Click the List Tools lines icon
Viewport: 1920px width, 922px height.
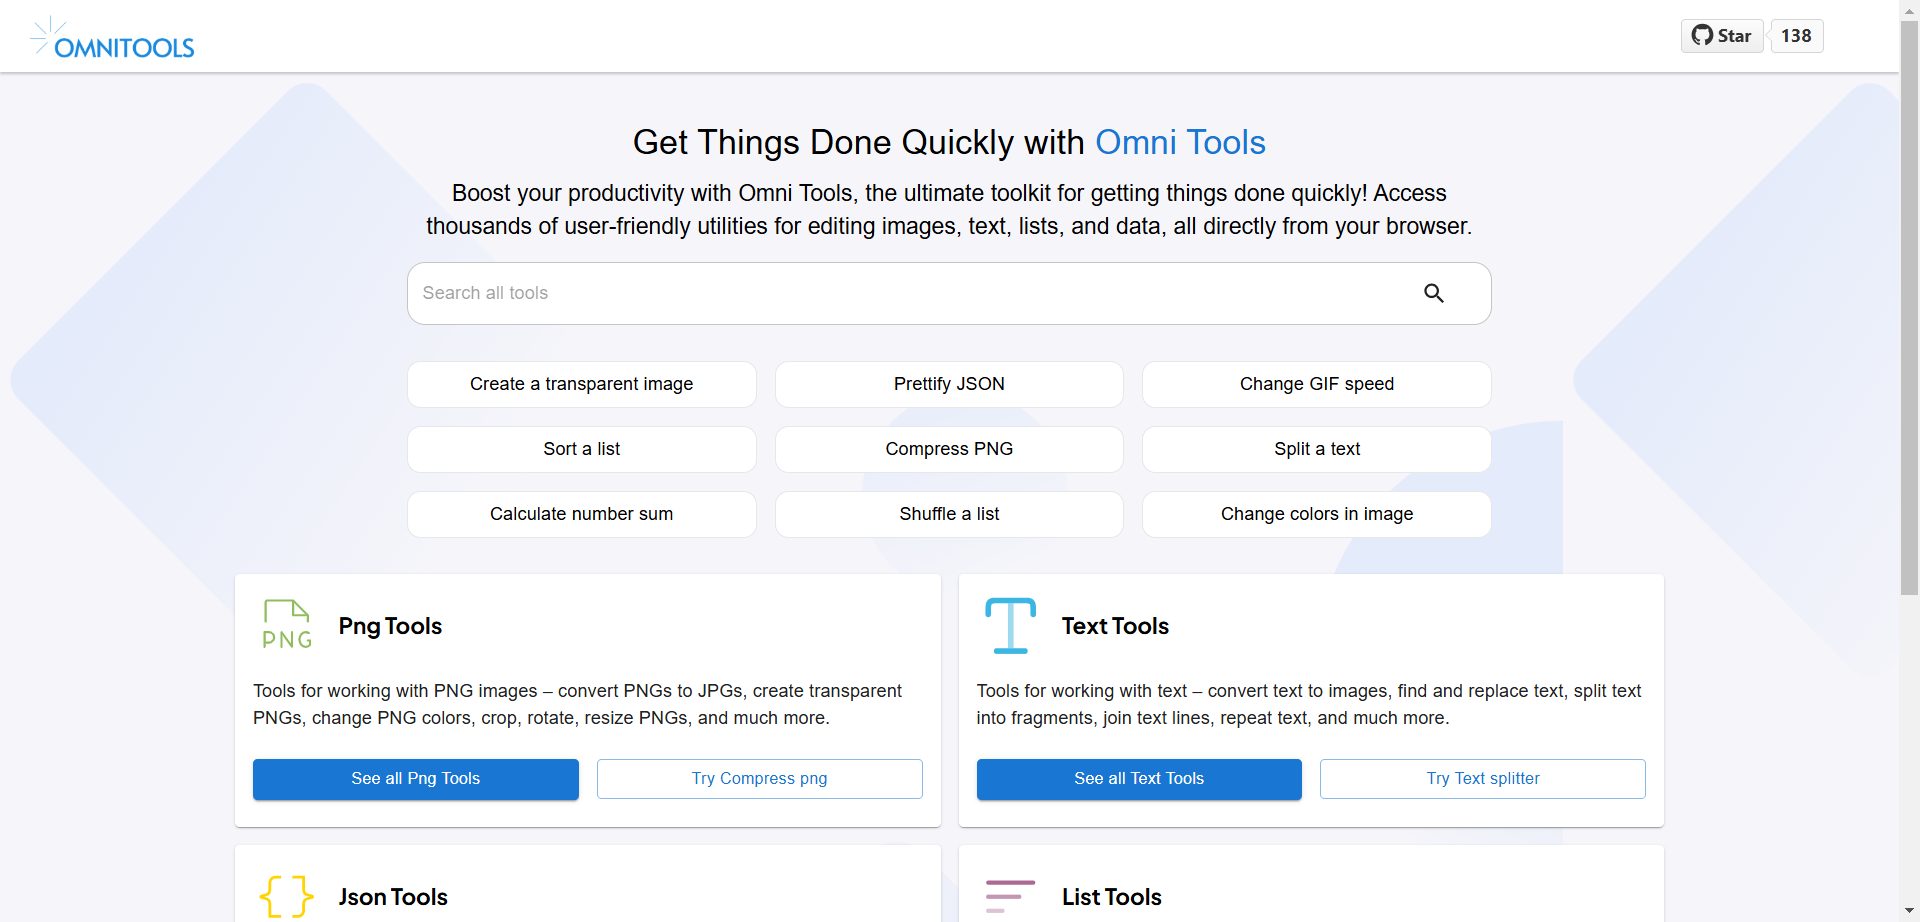[1010, 895]
